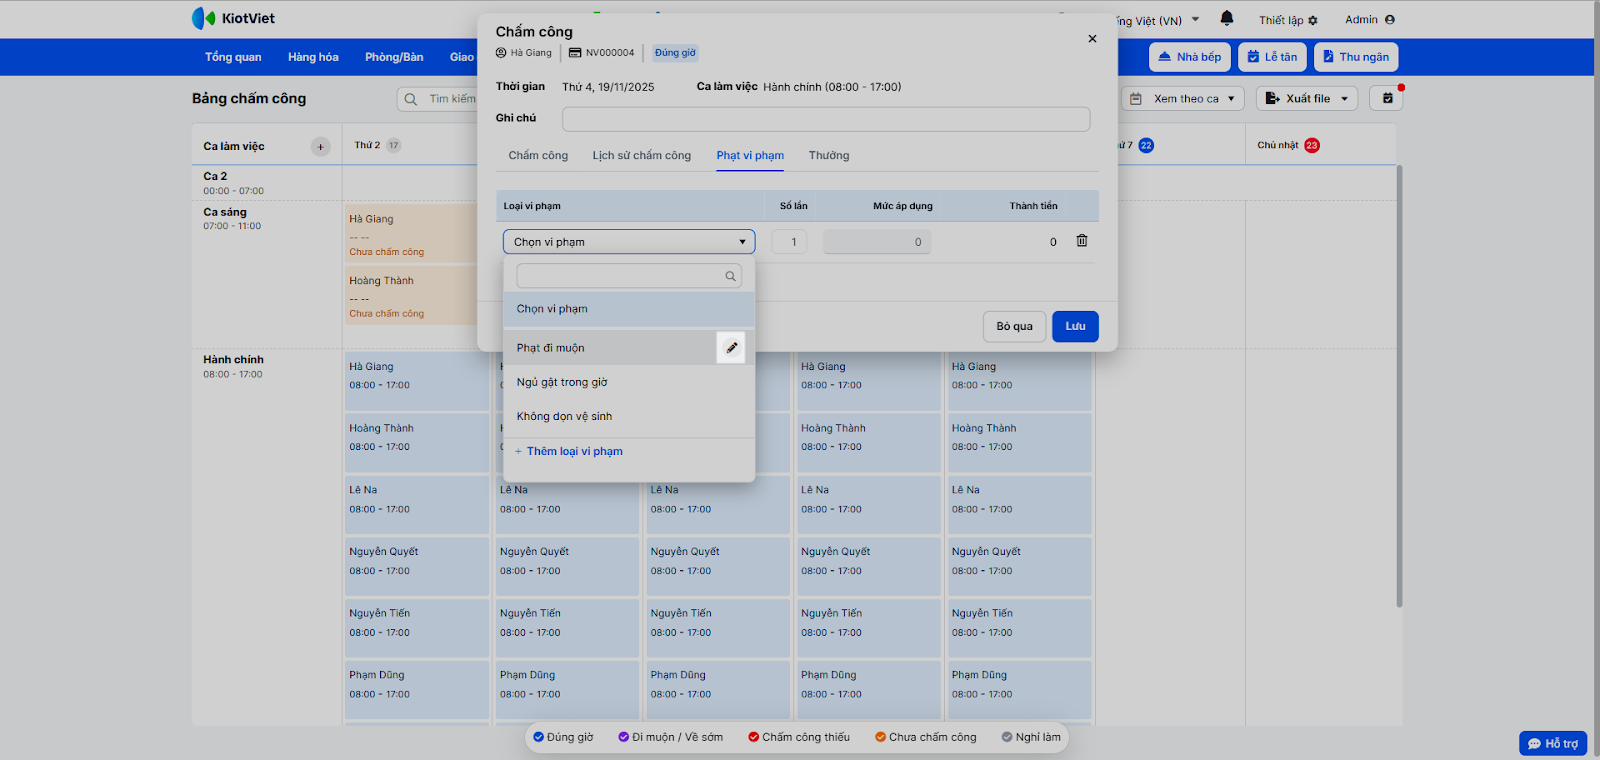Viewport: 1600px width, 760px height.
Task: Click the KiotViet logo
Action: click(233, 18)
